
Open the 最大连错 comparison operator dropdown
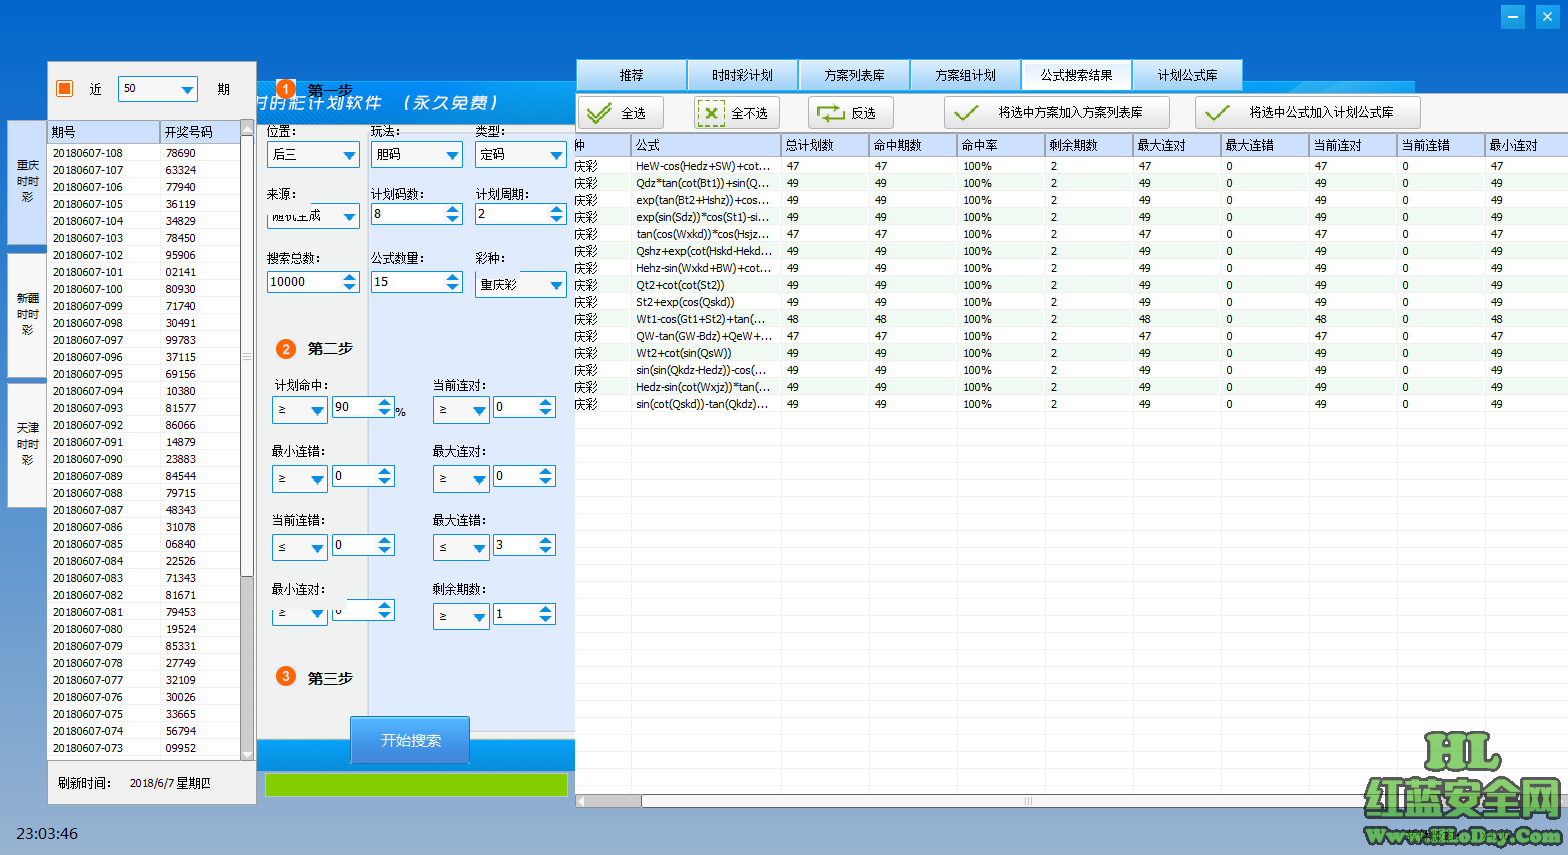tap(461, 547)
